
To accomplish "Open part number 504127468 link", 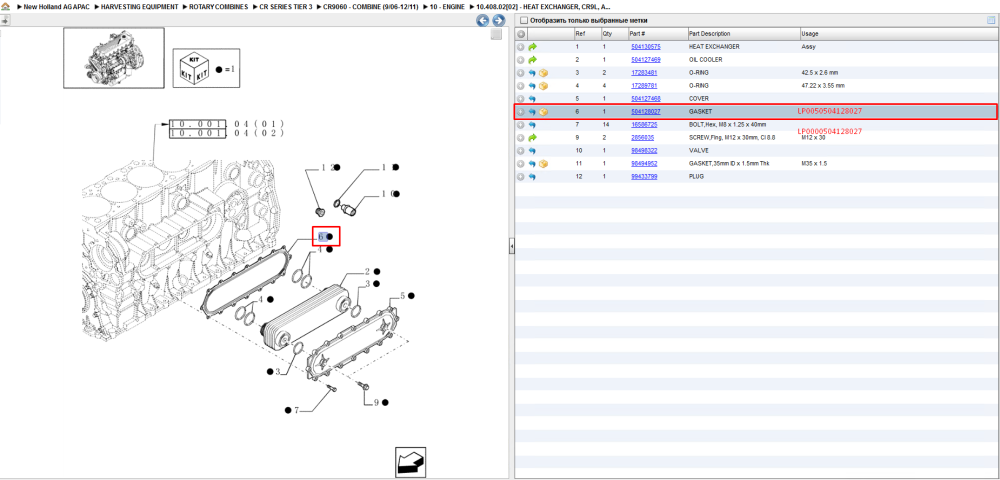I will 645,99.
